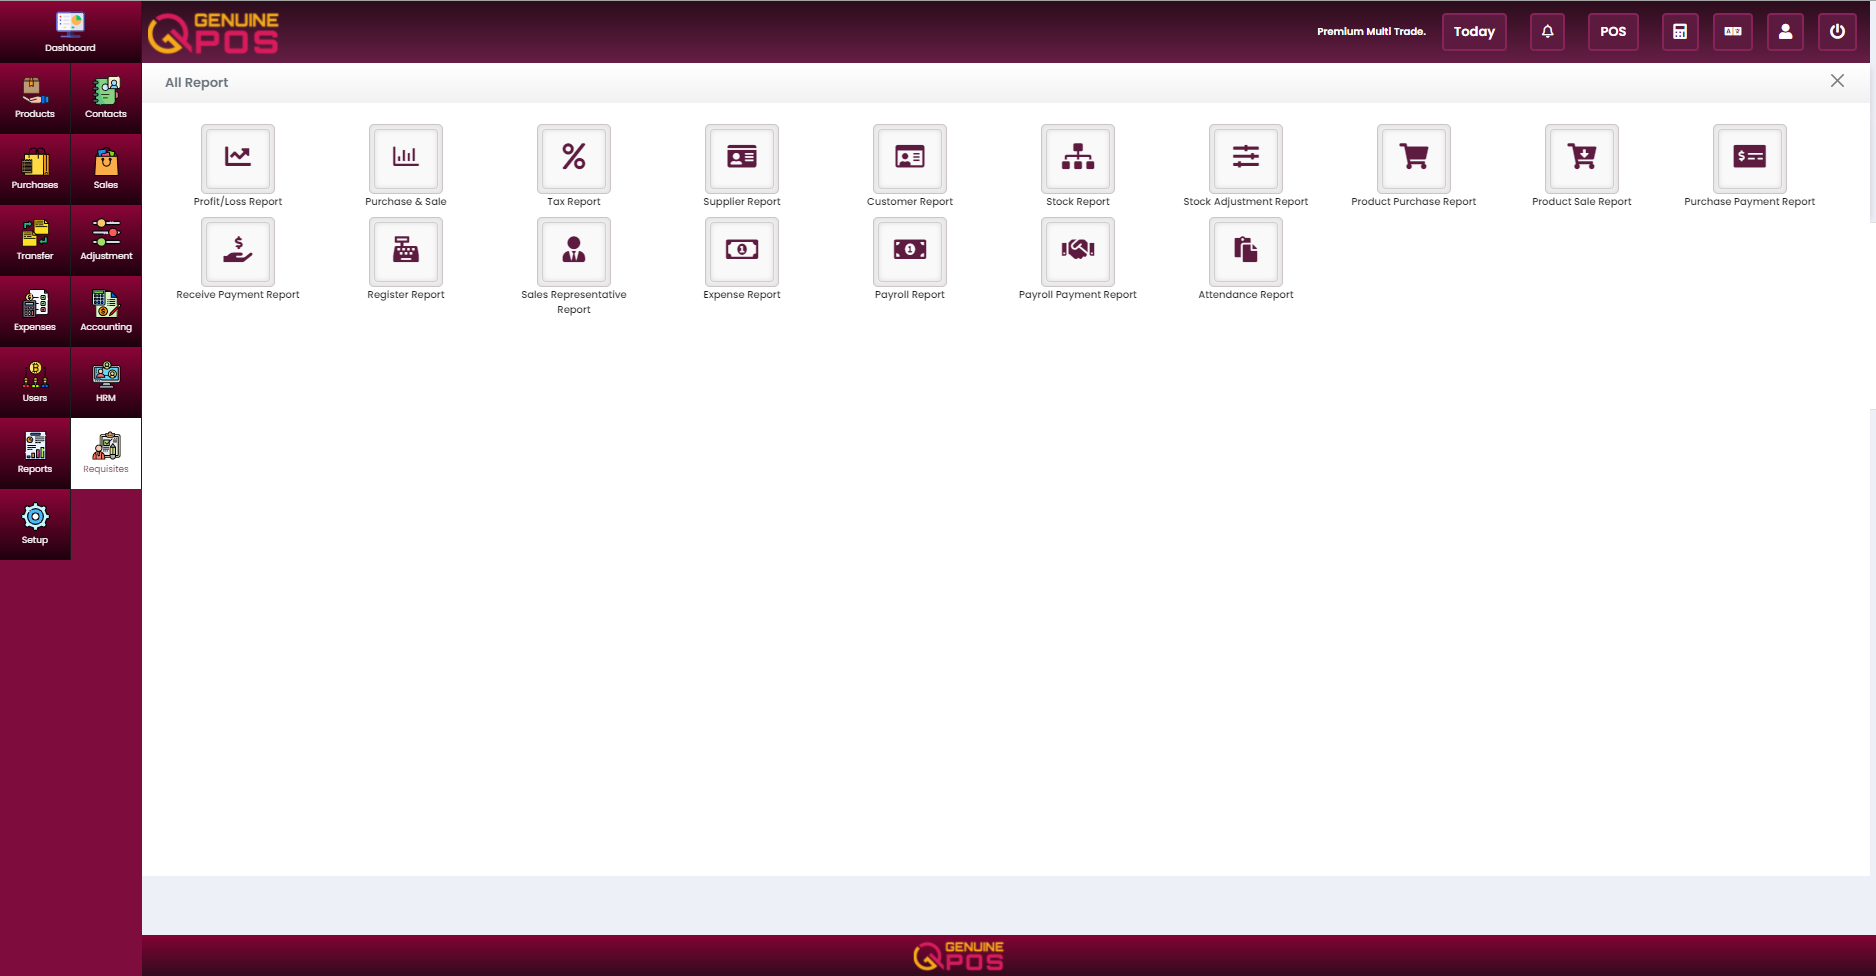Open Adjustment in the sidebar
This screenshot has height=976, width=1876.
106,240
